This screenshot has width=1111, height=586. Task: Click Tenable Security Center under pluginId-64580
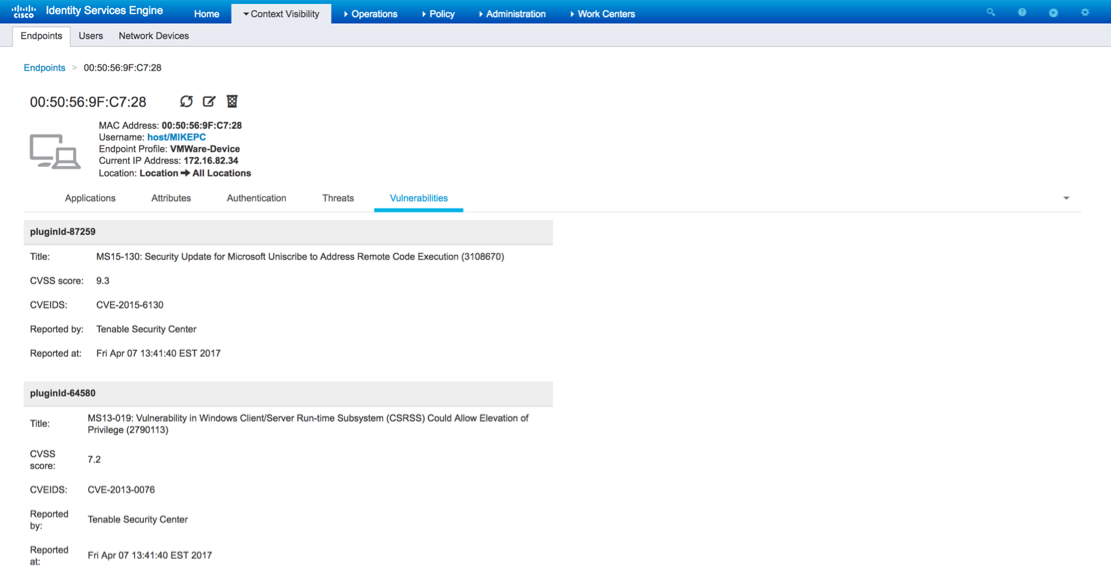(x=138, y=519)
